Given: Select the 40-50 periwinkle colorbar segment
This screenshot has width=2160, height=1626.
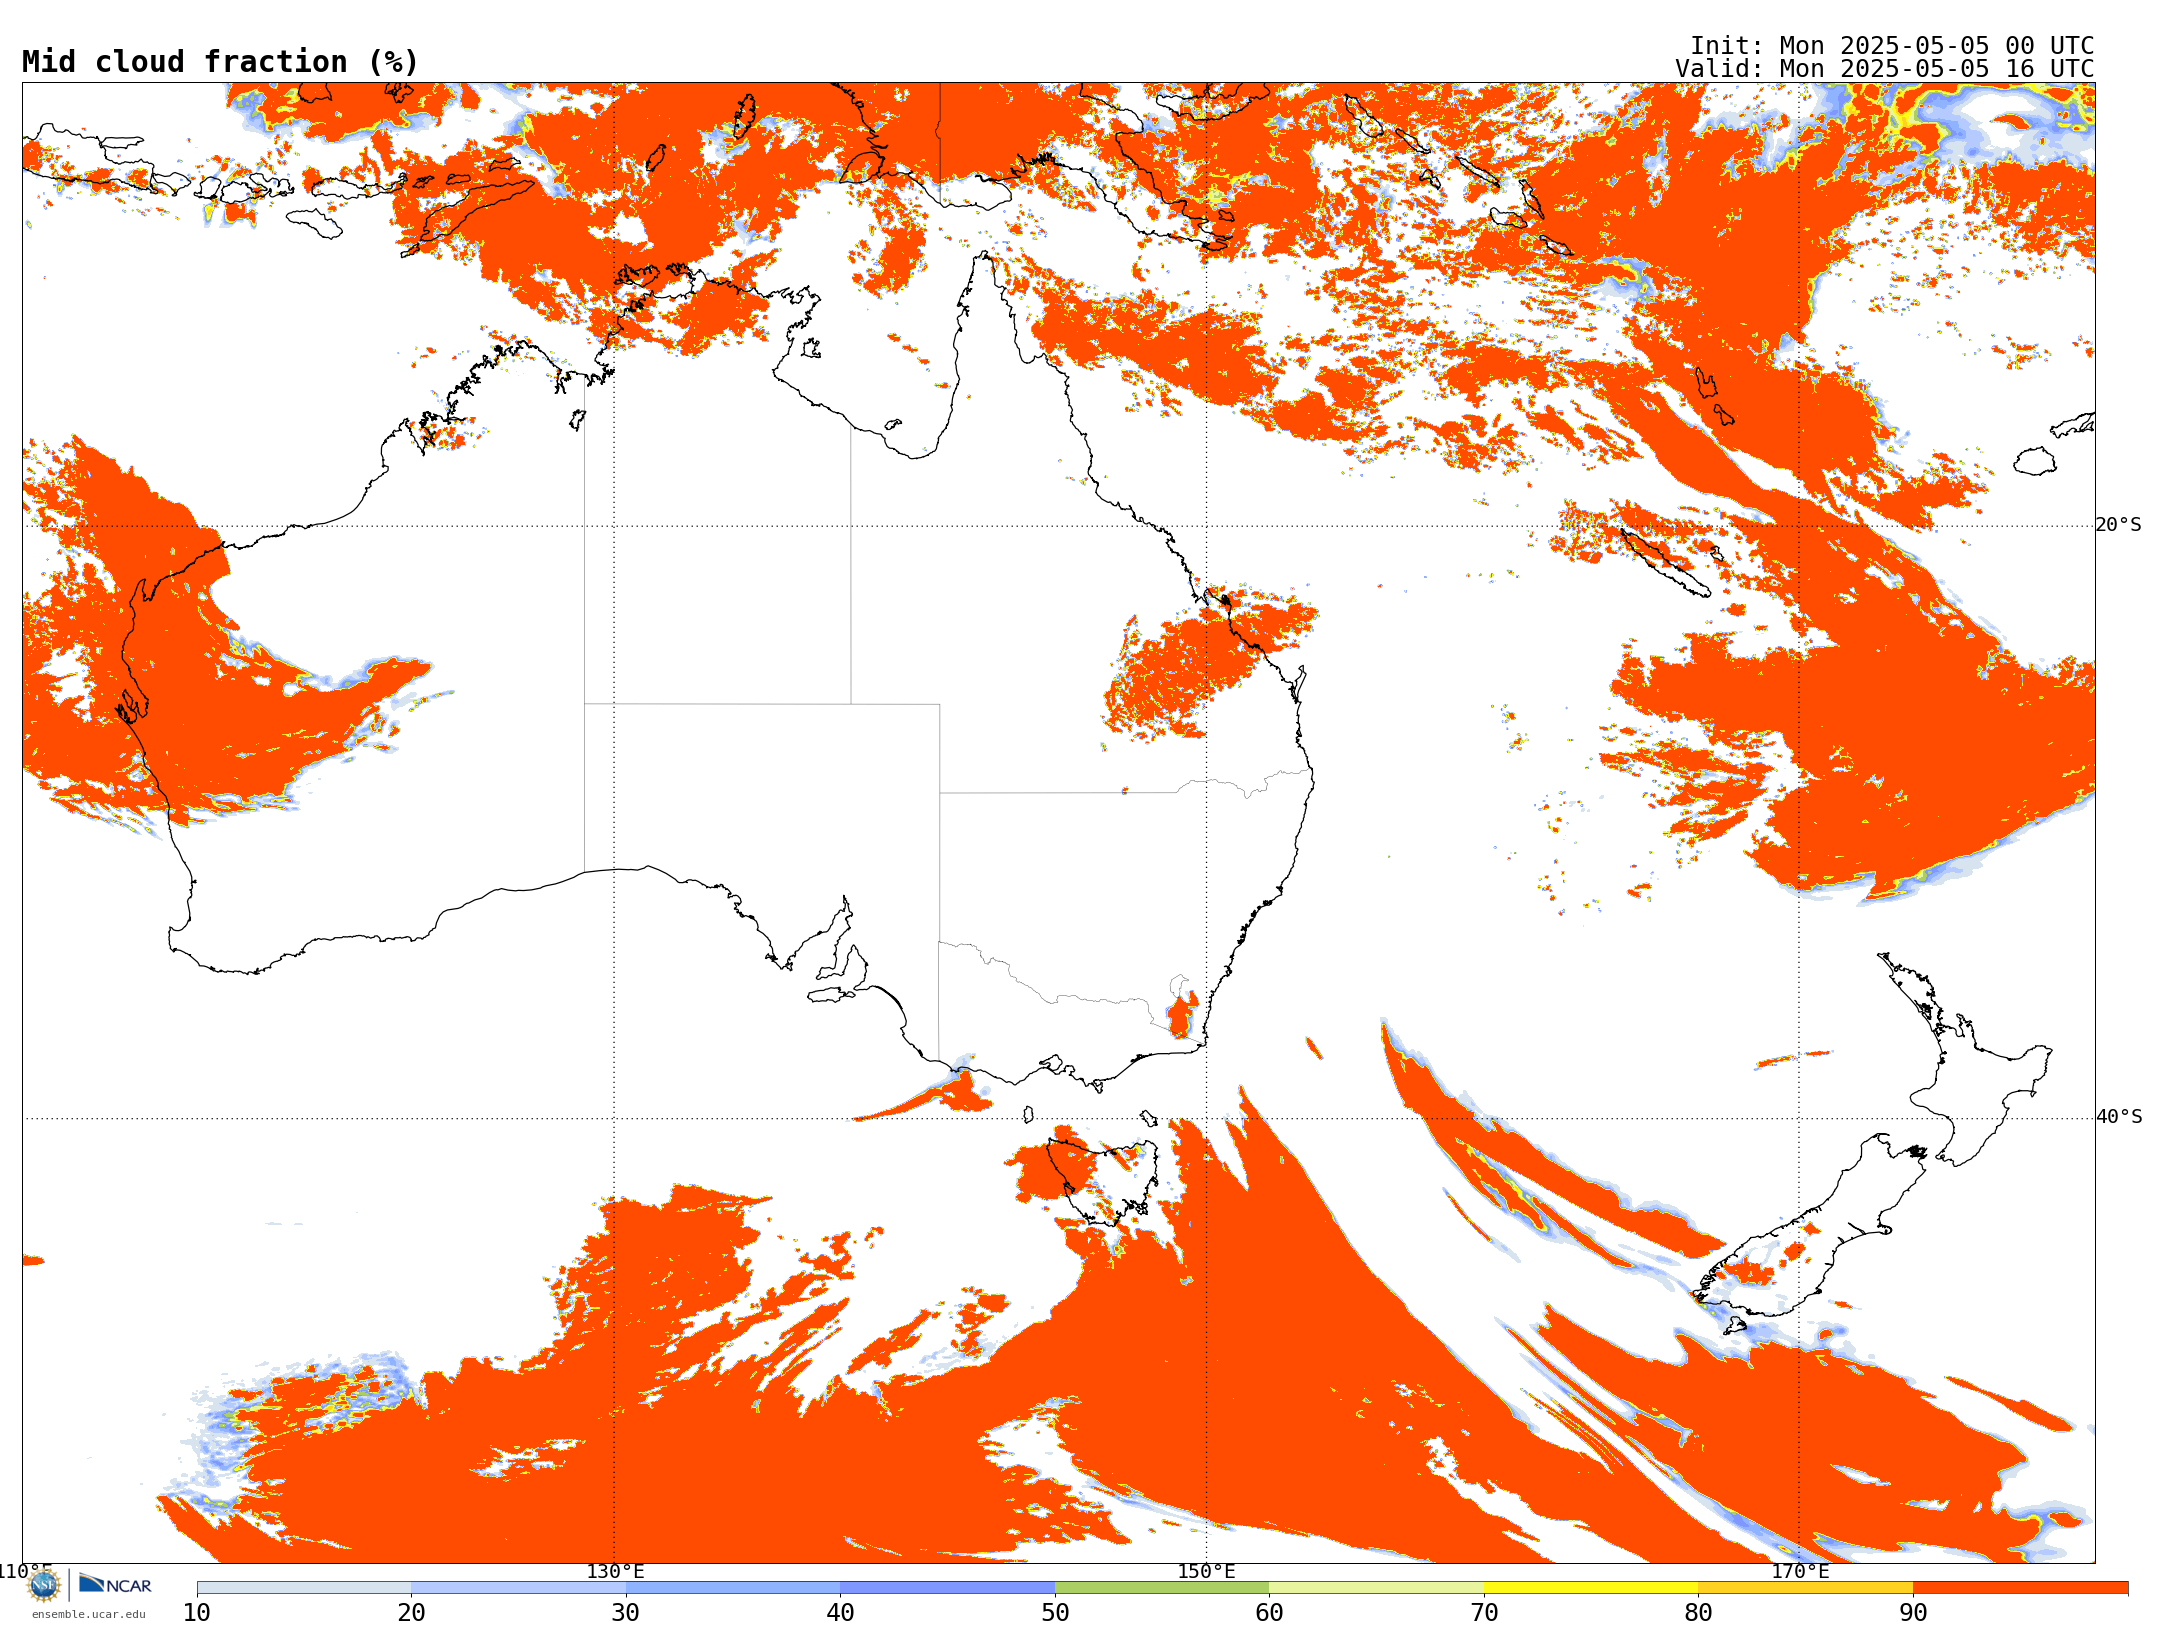Looking at the screenshot, I should click(947, 1588).
